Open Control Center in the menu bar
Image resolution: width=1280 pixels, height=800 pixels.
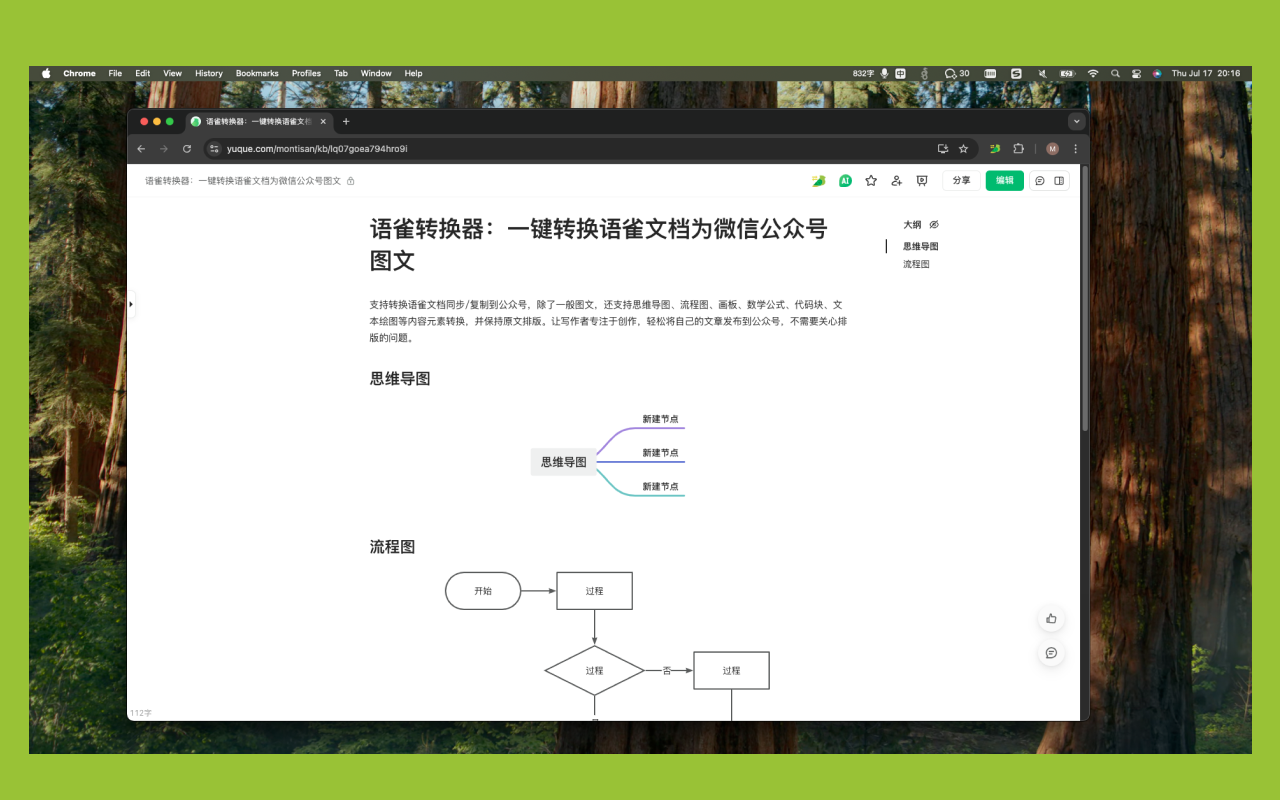pyautogui.click(x=1136, y=73)
